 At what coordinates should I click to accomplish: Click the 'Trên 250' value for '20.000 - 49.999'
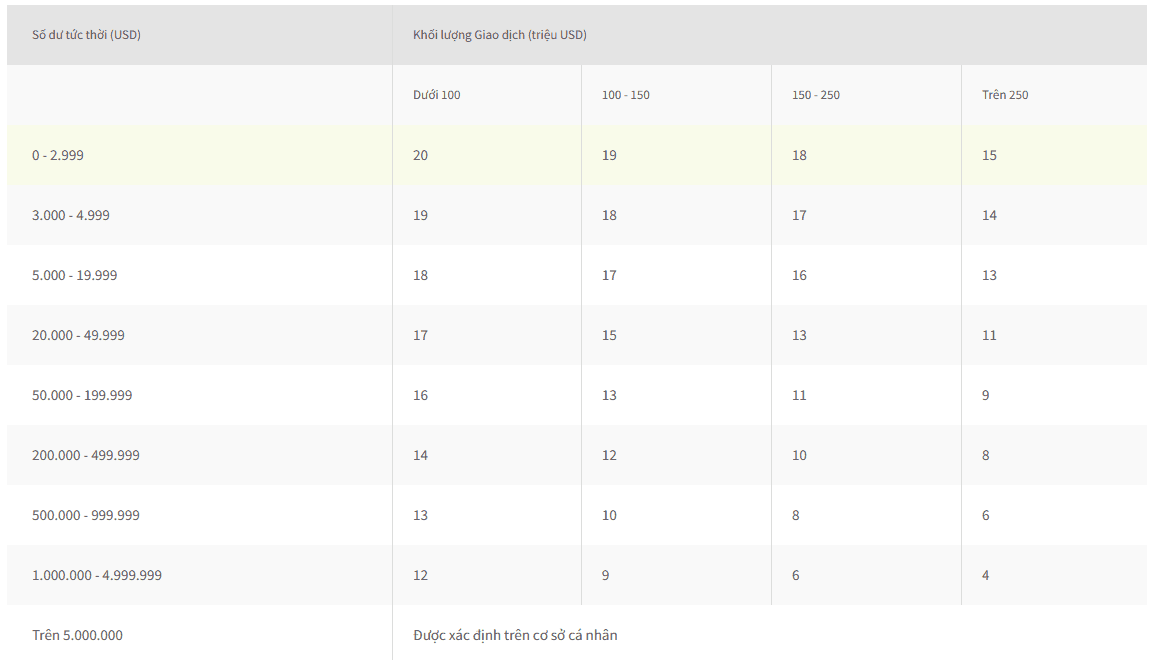coord(989,335)
